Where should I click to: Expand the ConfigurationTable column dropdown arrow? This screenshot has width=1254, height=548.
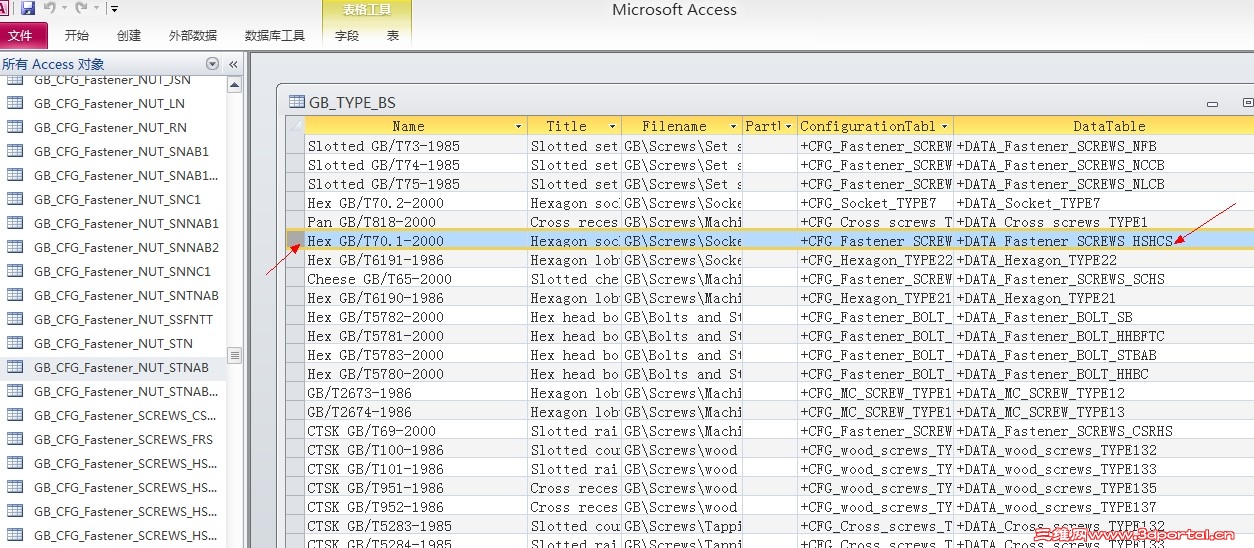coord(943,127)
